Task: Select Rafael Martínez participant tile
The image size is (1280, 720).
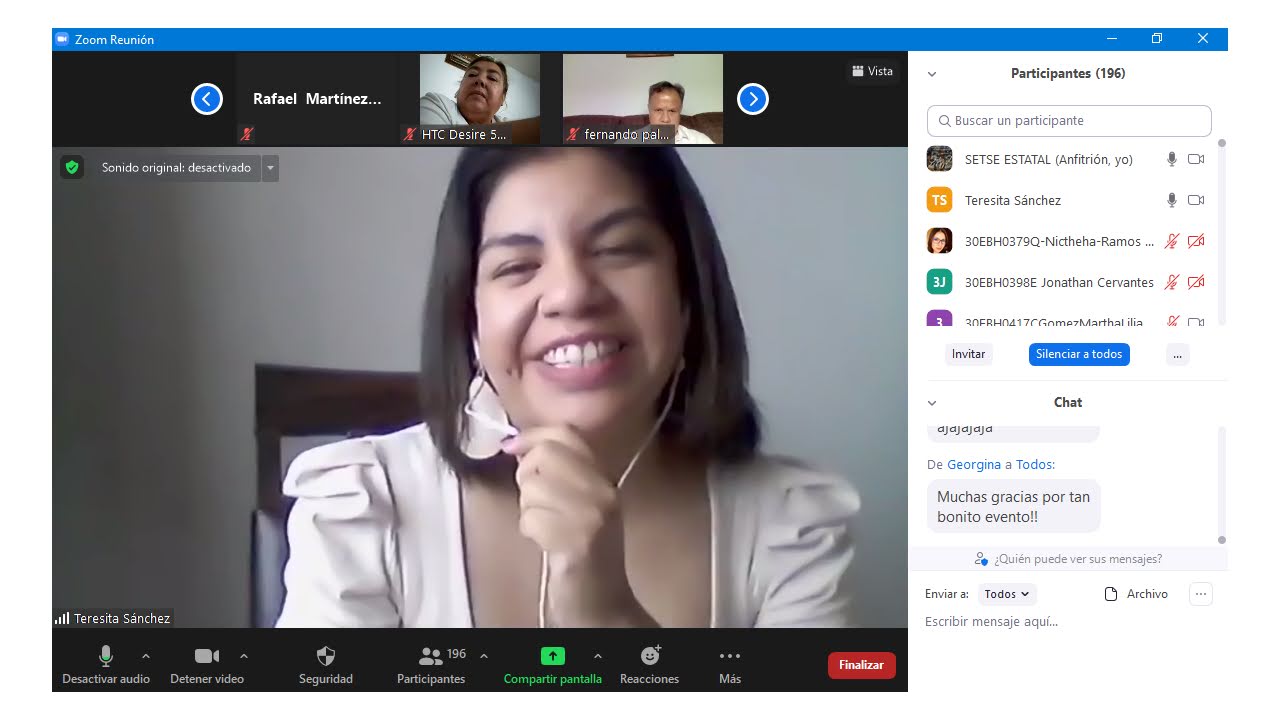Action: click(x=317, y=99)
